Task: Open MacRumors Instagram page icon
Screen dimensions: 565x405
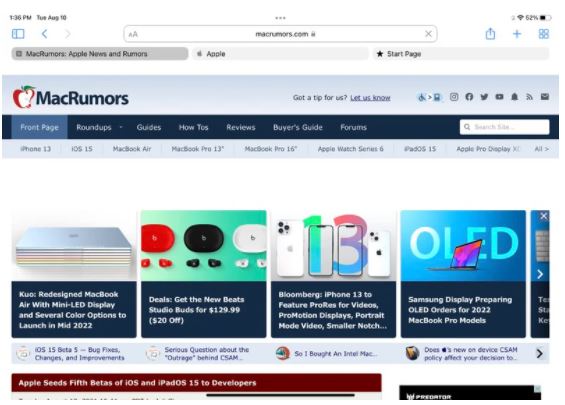Action: pyautogui.click(x=454, y=97)
